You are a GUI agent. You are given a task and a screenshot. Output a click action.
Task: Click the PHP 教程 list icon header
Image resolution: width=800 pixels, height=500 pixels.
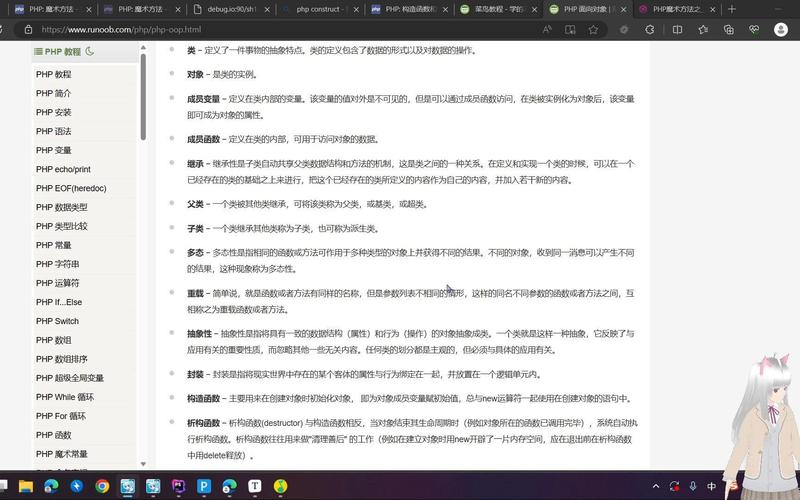pyautogui.click(x=38, y=51)
